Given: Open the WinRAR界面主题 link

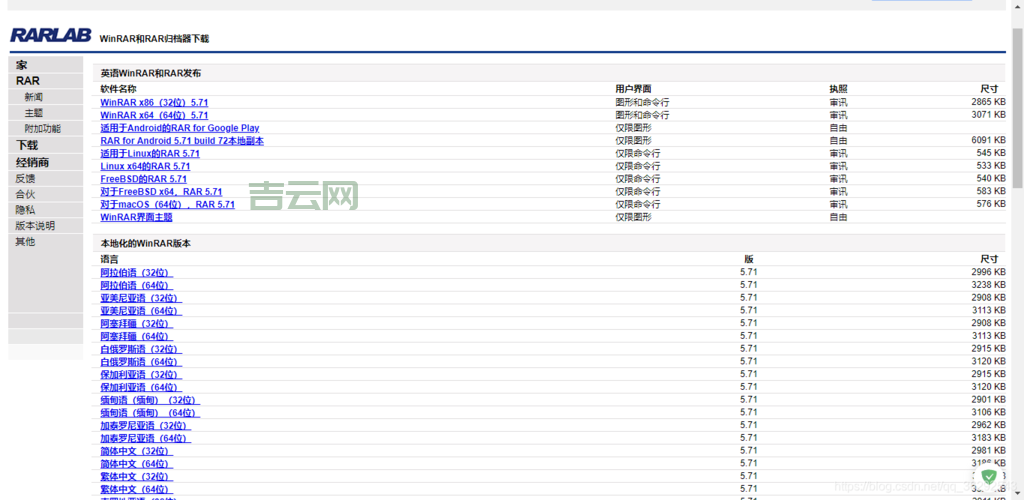Looking at the screenshot, I should click(136, 217).
